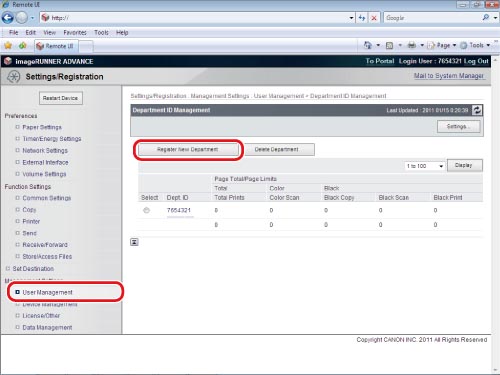Click the Home icon in command bar

coord(368,45)
